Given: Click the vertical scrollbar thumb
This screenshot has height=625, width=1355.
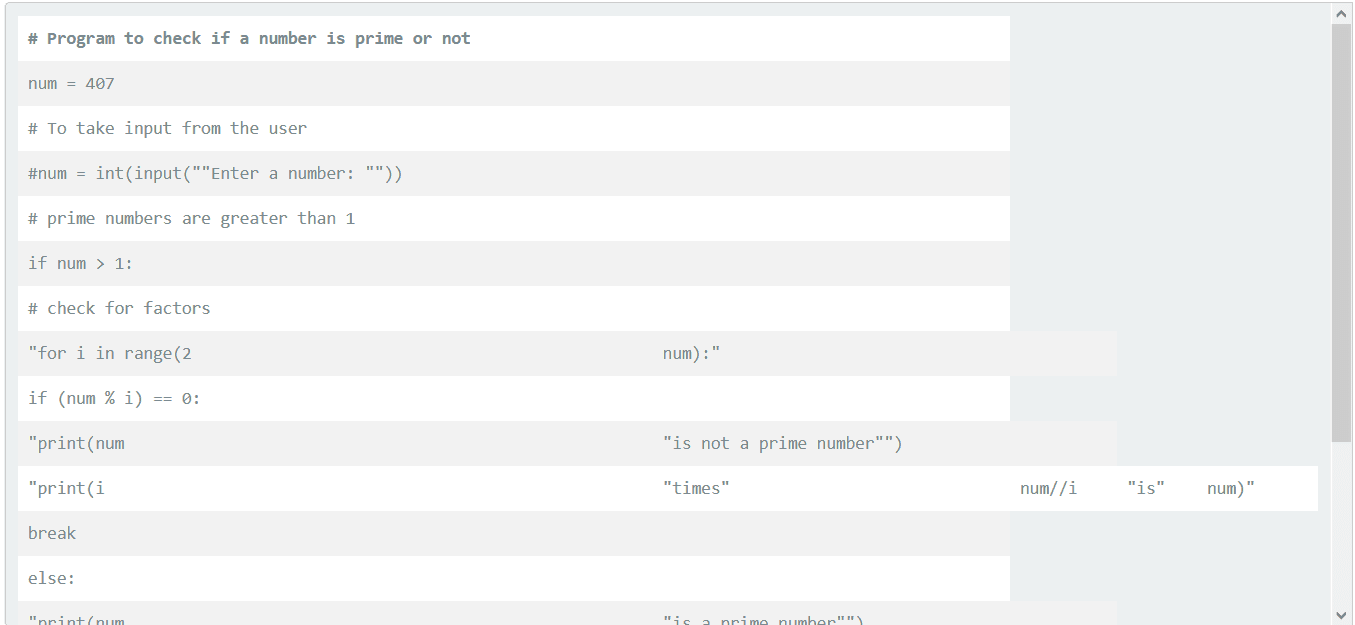Looking at the screenshot, I should coord(1341,230).
